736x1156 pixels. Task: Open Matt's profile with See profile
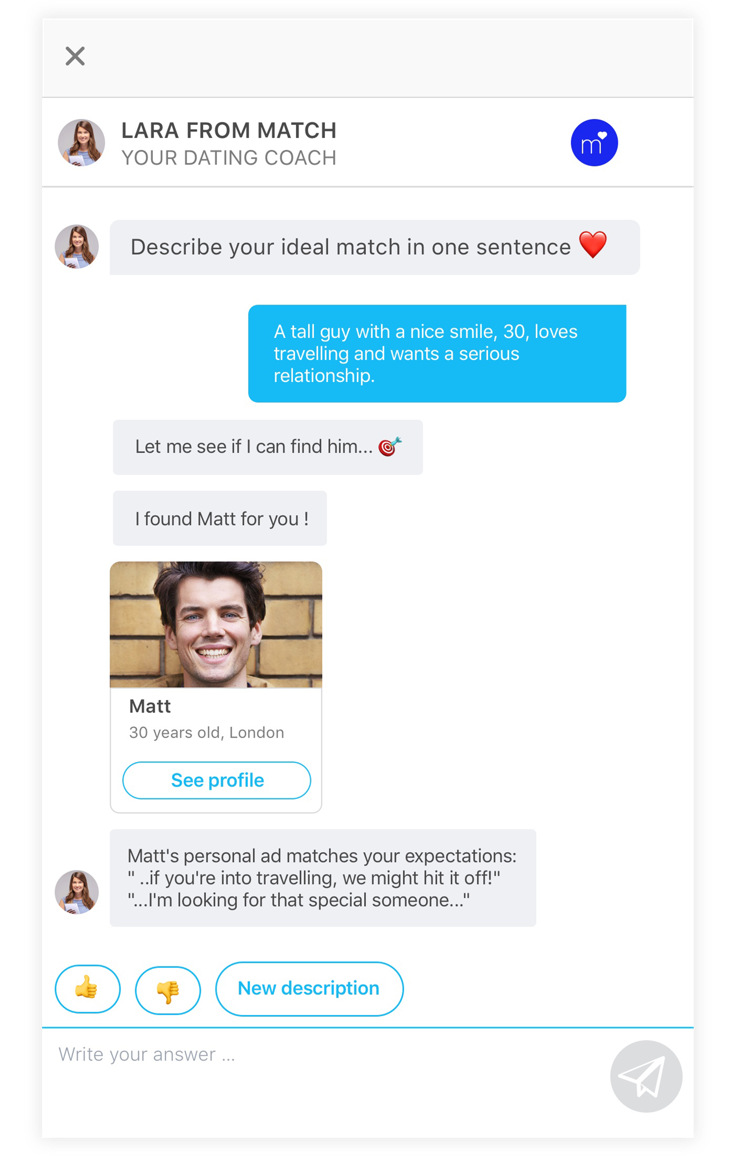click(x=217, y=780)
